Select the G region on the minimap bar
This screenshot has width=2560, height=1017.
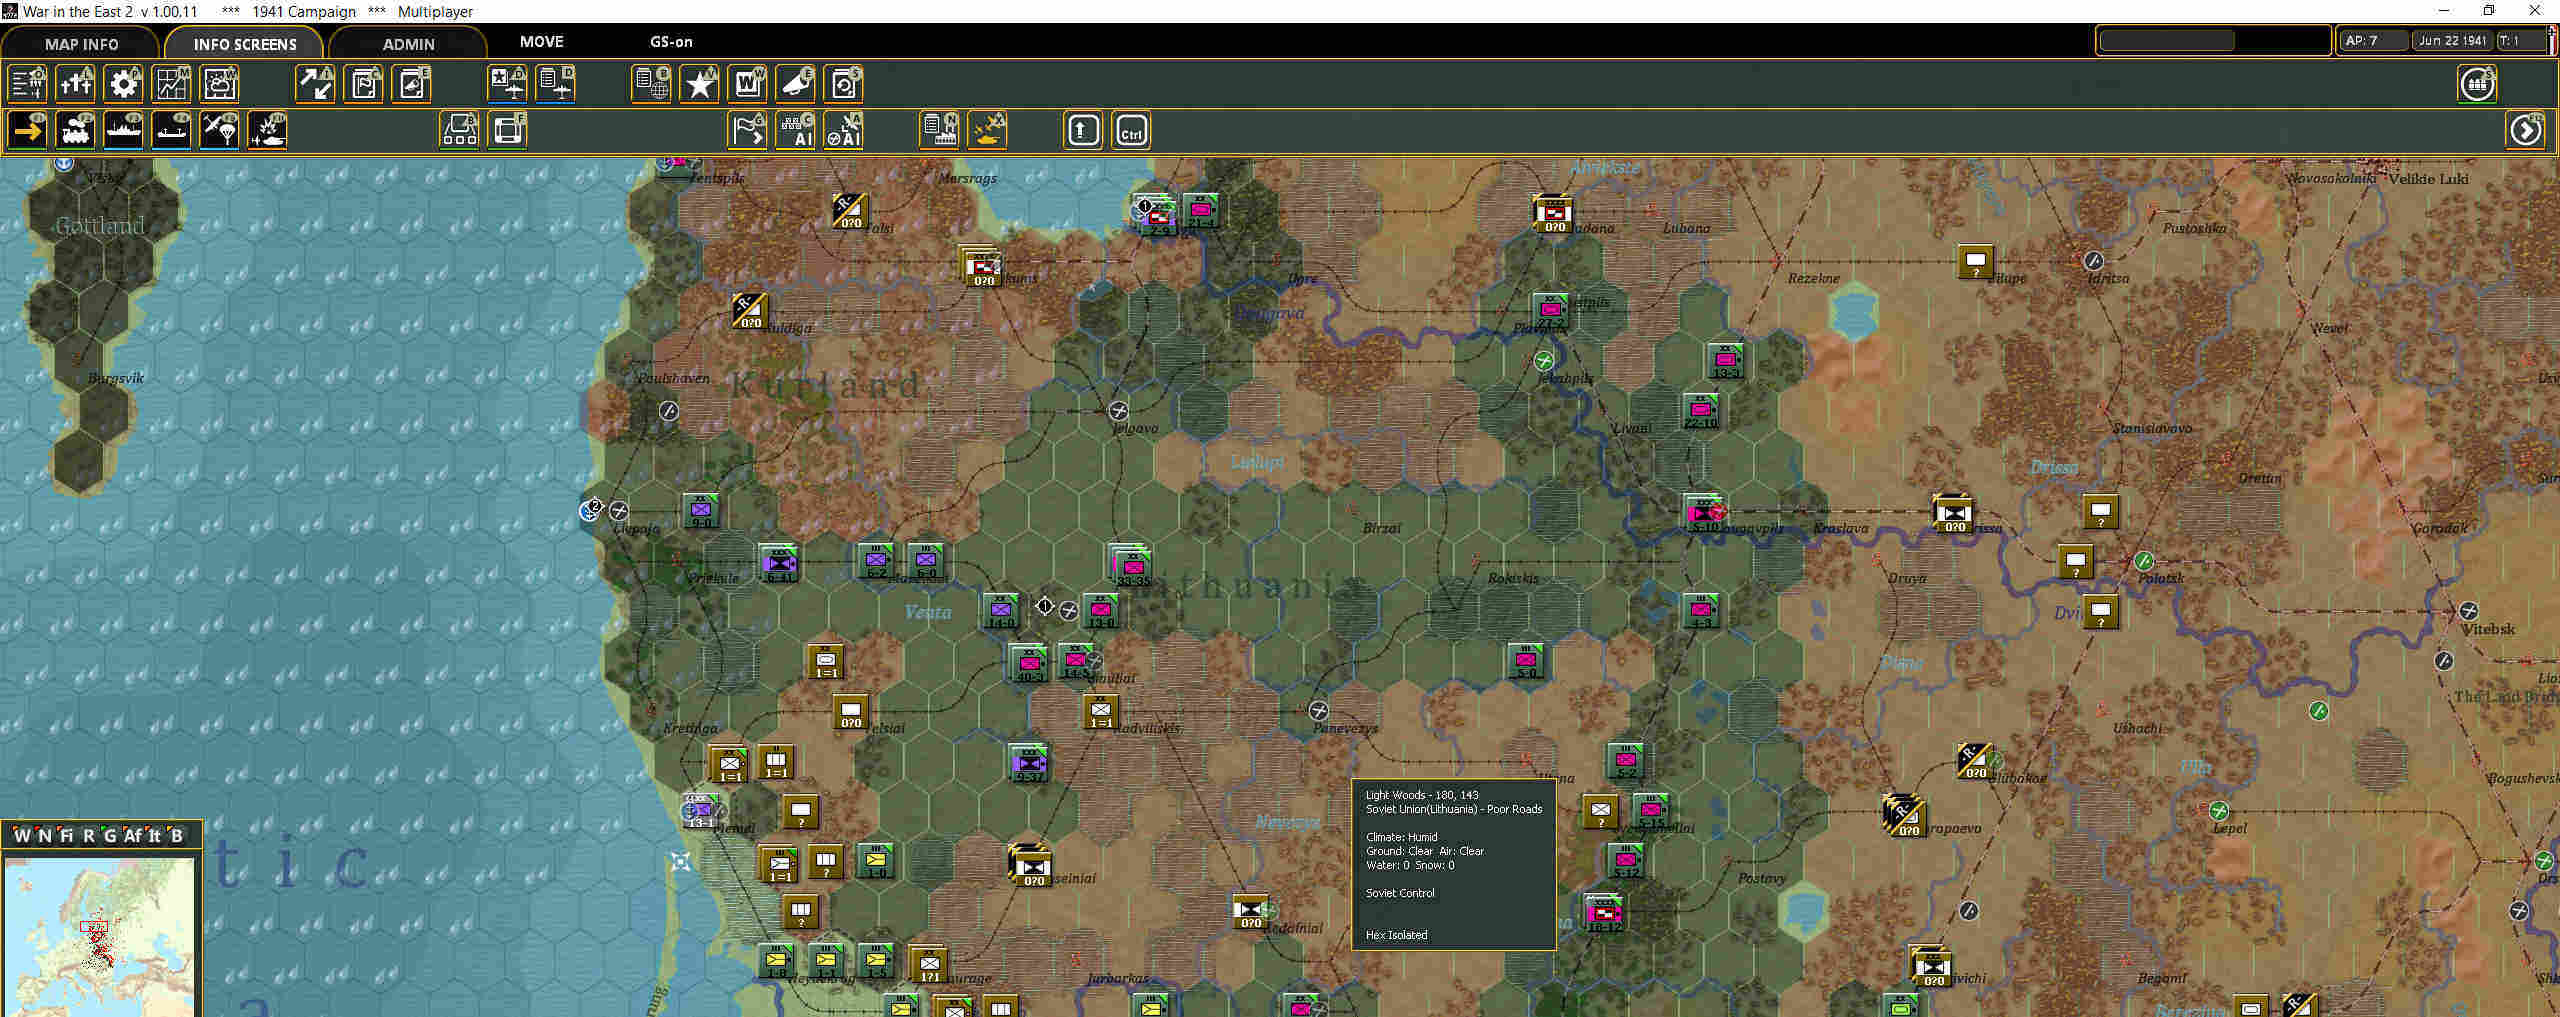coord(110,835)
